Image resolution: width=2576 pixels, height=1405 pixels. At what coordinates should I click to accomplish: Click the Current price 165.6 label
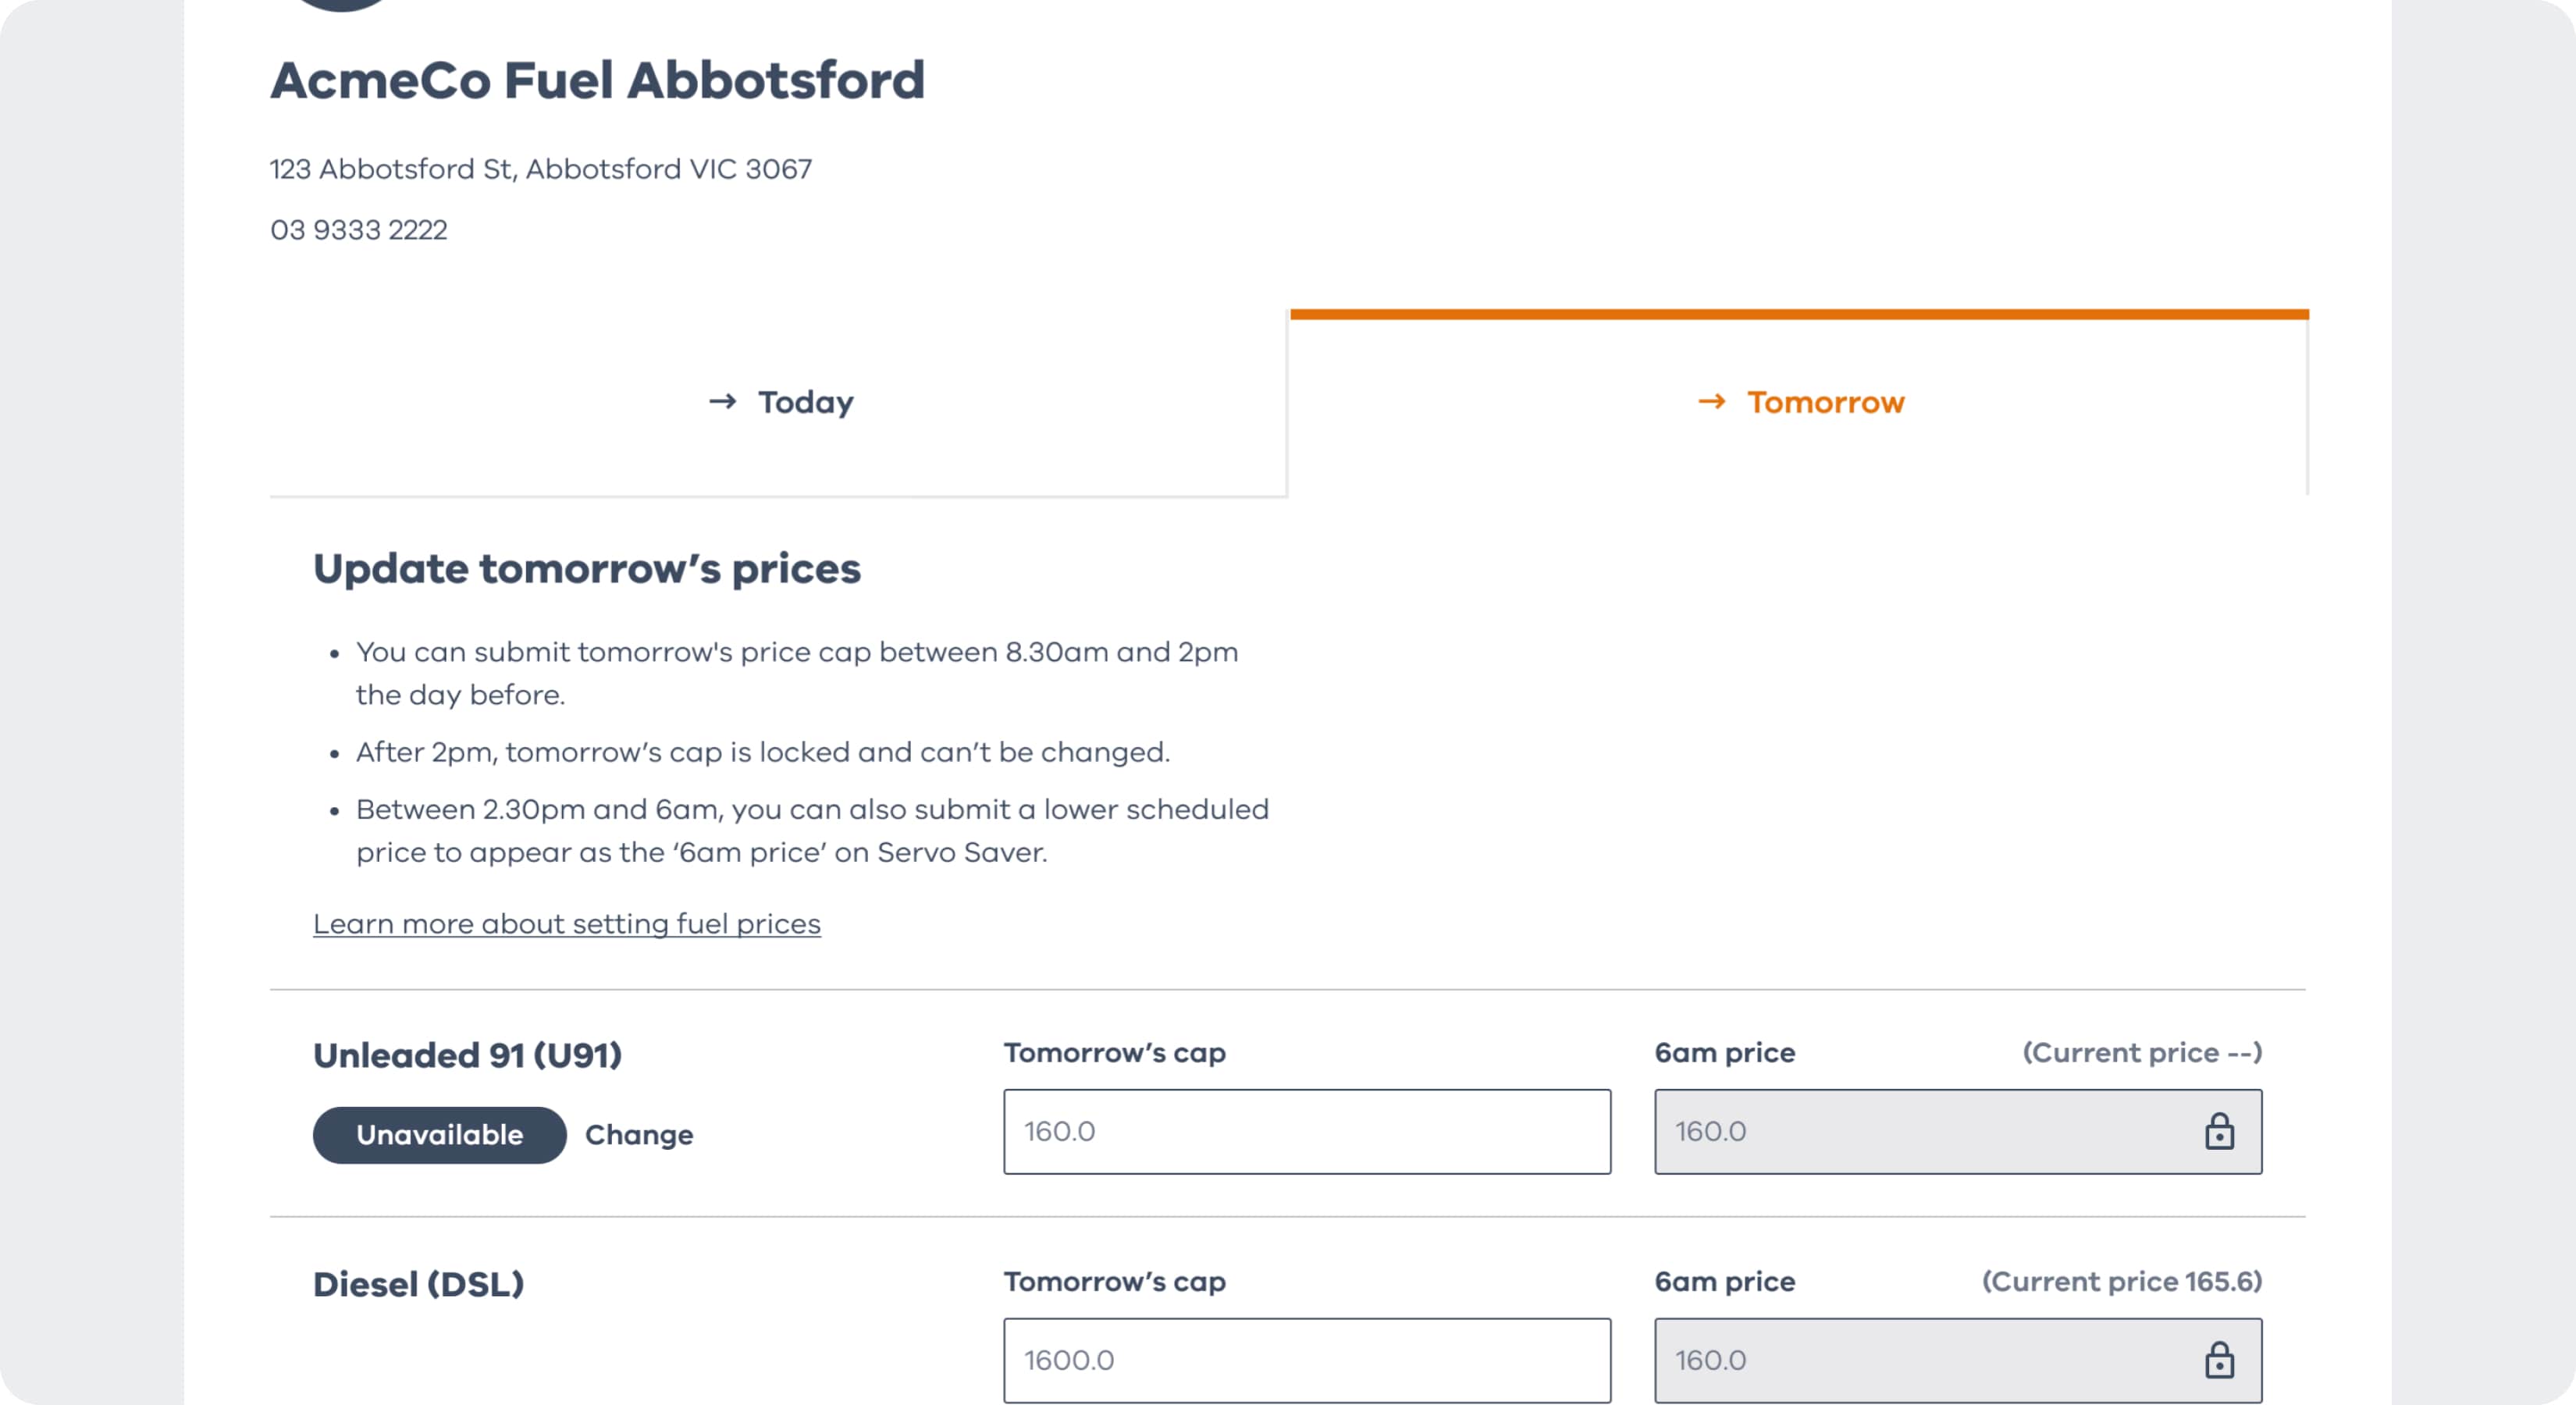tap(2121, 1281)
